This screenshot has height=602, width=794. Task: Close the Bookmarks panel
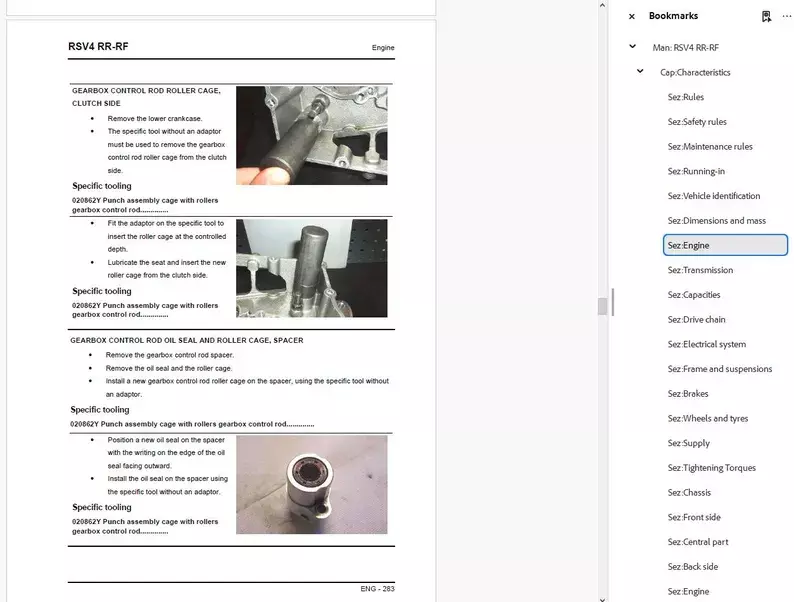[631, 16]
